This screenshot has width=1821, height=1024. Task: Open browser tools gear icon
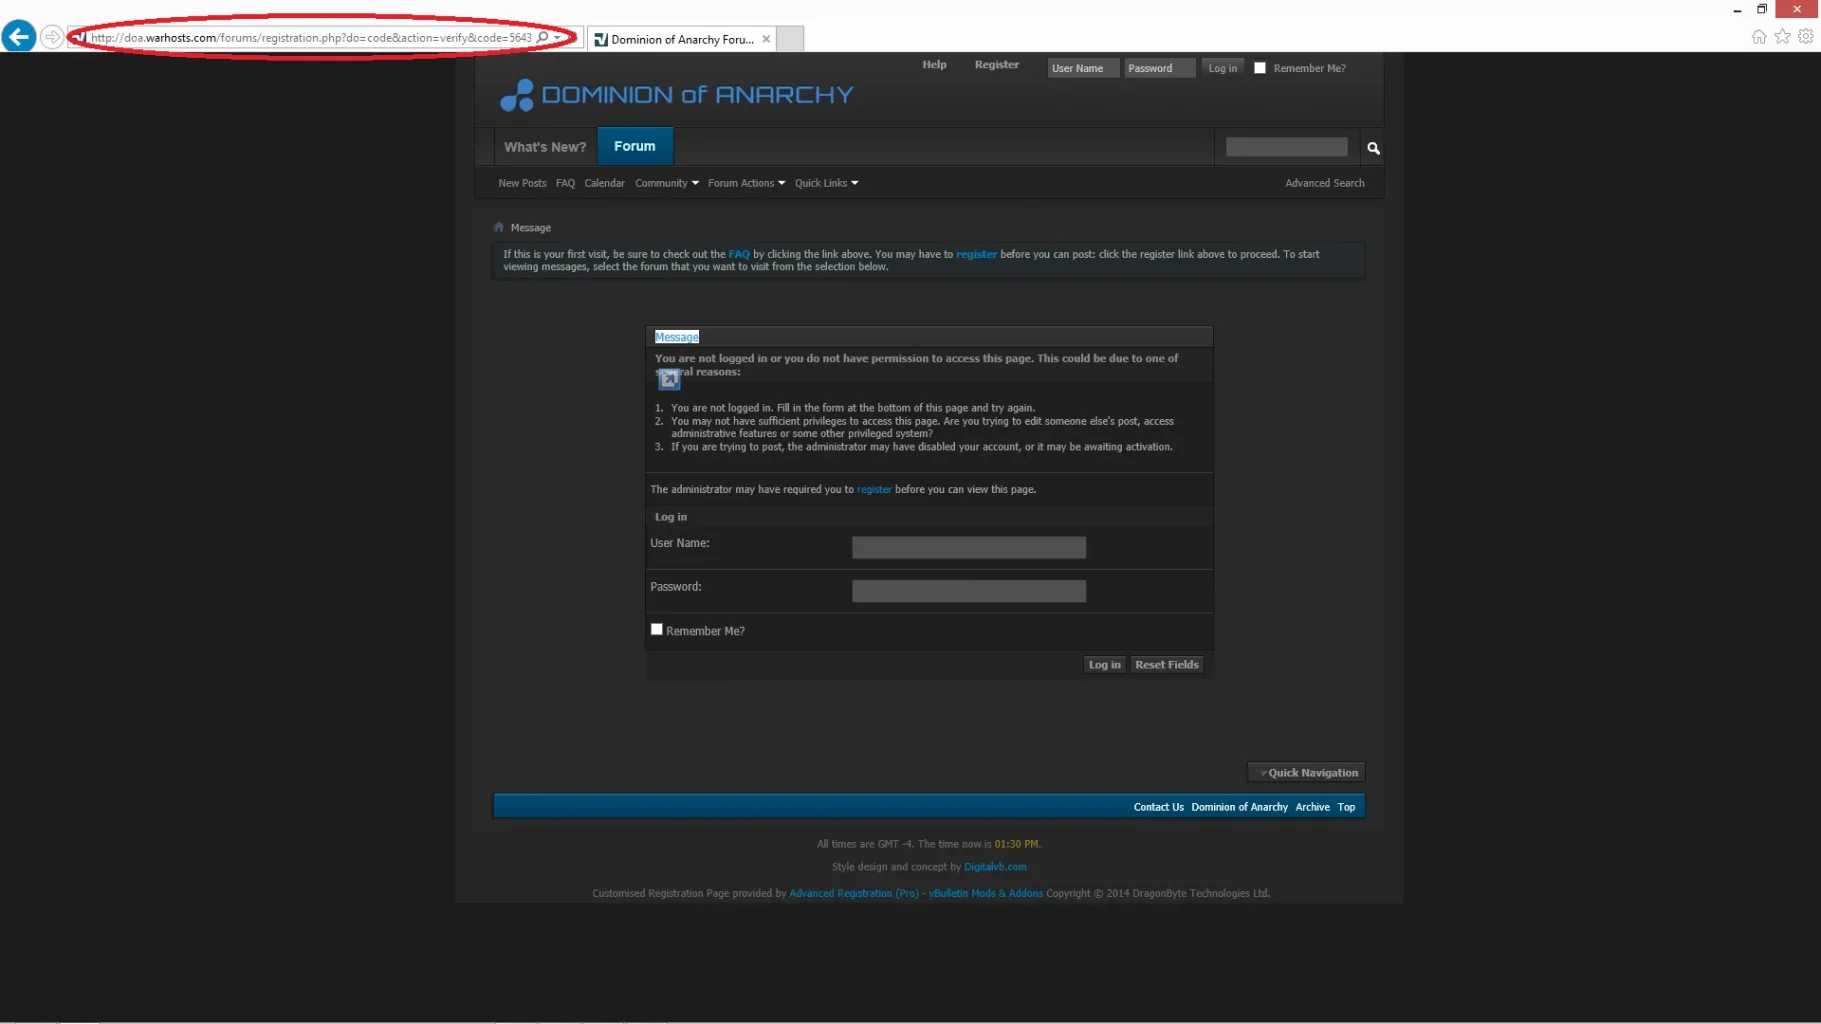(x=1806, y=37)
